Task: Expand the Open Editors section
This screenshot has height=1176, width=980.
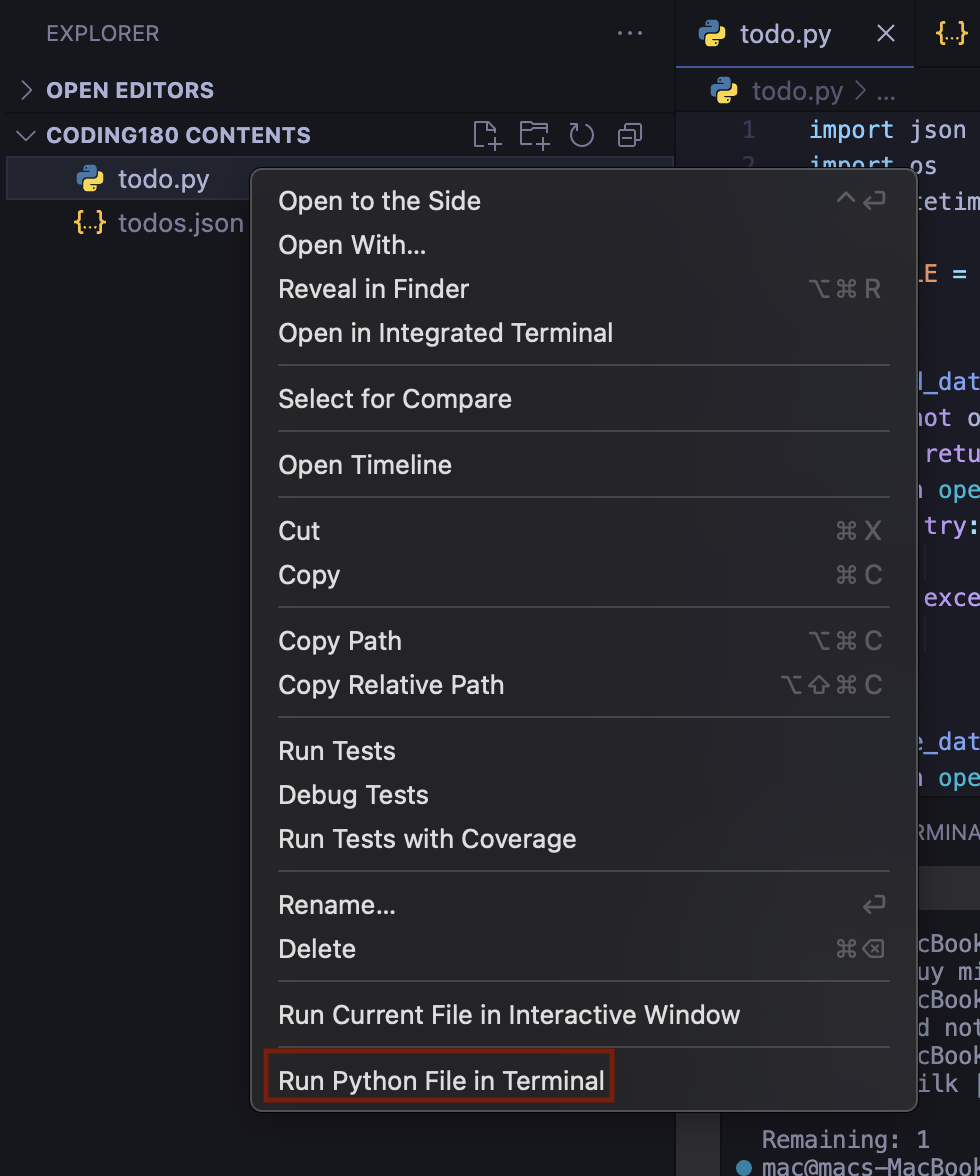Action: [x=27, y=90]
